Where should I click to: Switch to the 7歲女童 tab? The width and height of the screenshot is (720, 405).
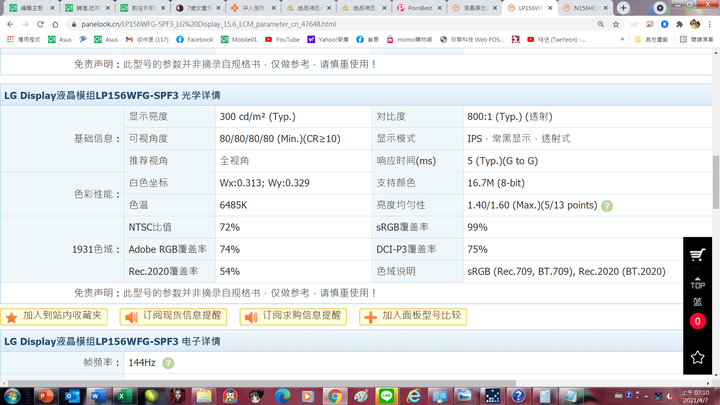point(198,8)
